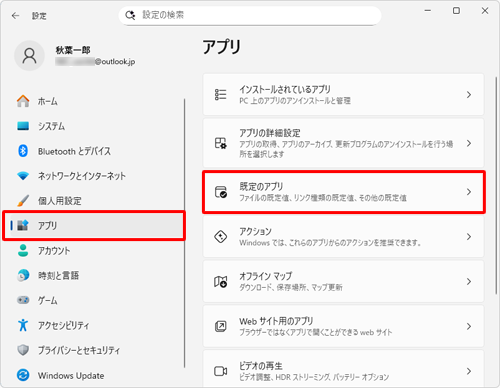Click the オフライン マップ map icon
This screenshot has height=388, width=500.
point(221,282)
